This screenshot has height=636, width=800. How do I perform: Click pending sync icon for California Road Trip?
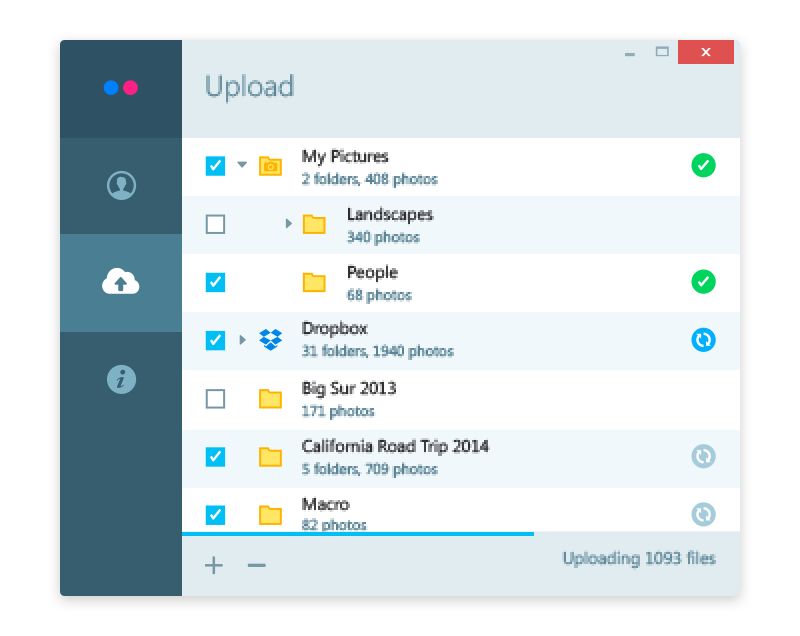pos(703,456)
